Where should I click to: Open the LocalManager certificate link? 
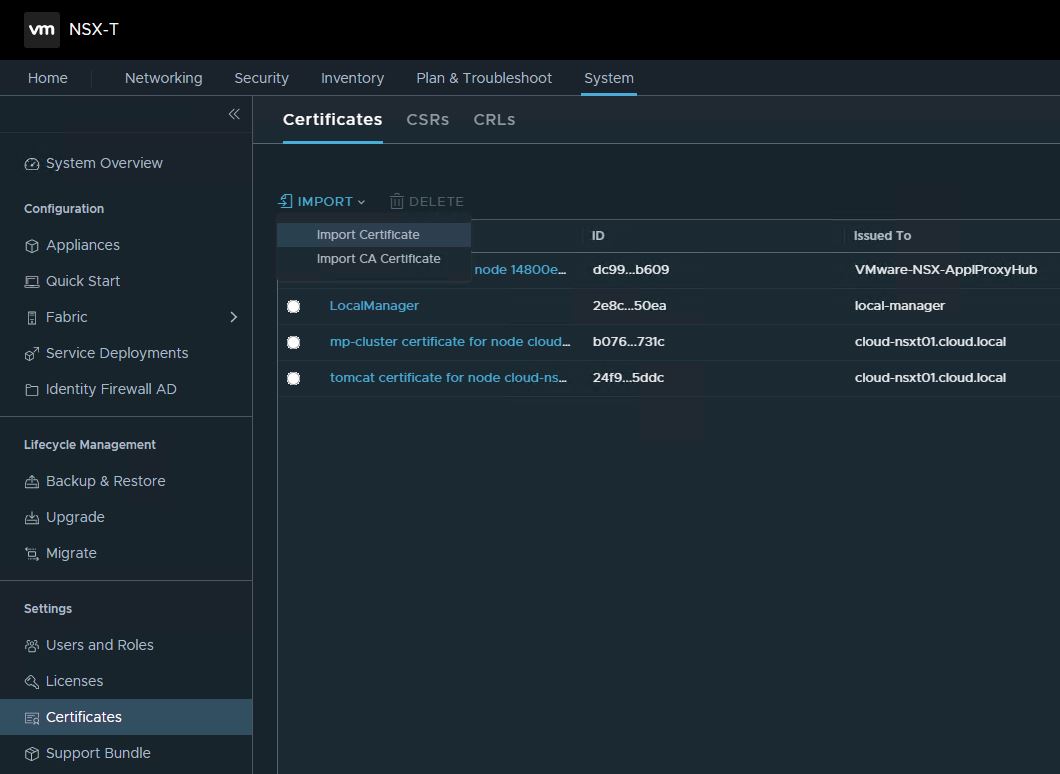click(374, 306)
